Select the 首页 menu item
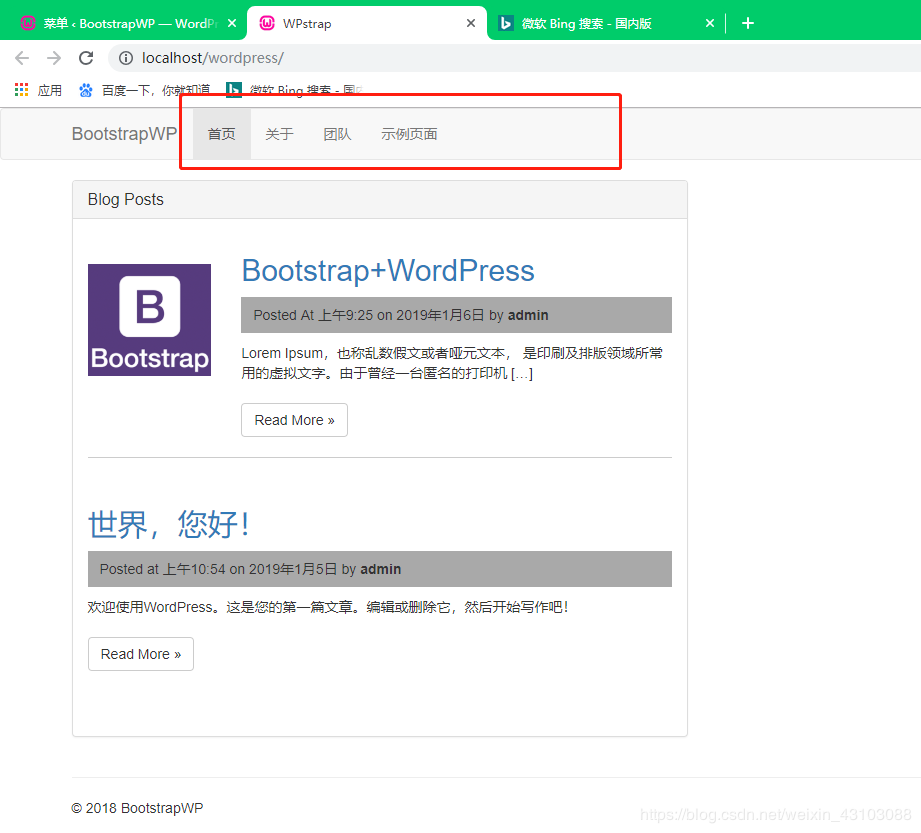 tap(221, 134)
